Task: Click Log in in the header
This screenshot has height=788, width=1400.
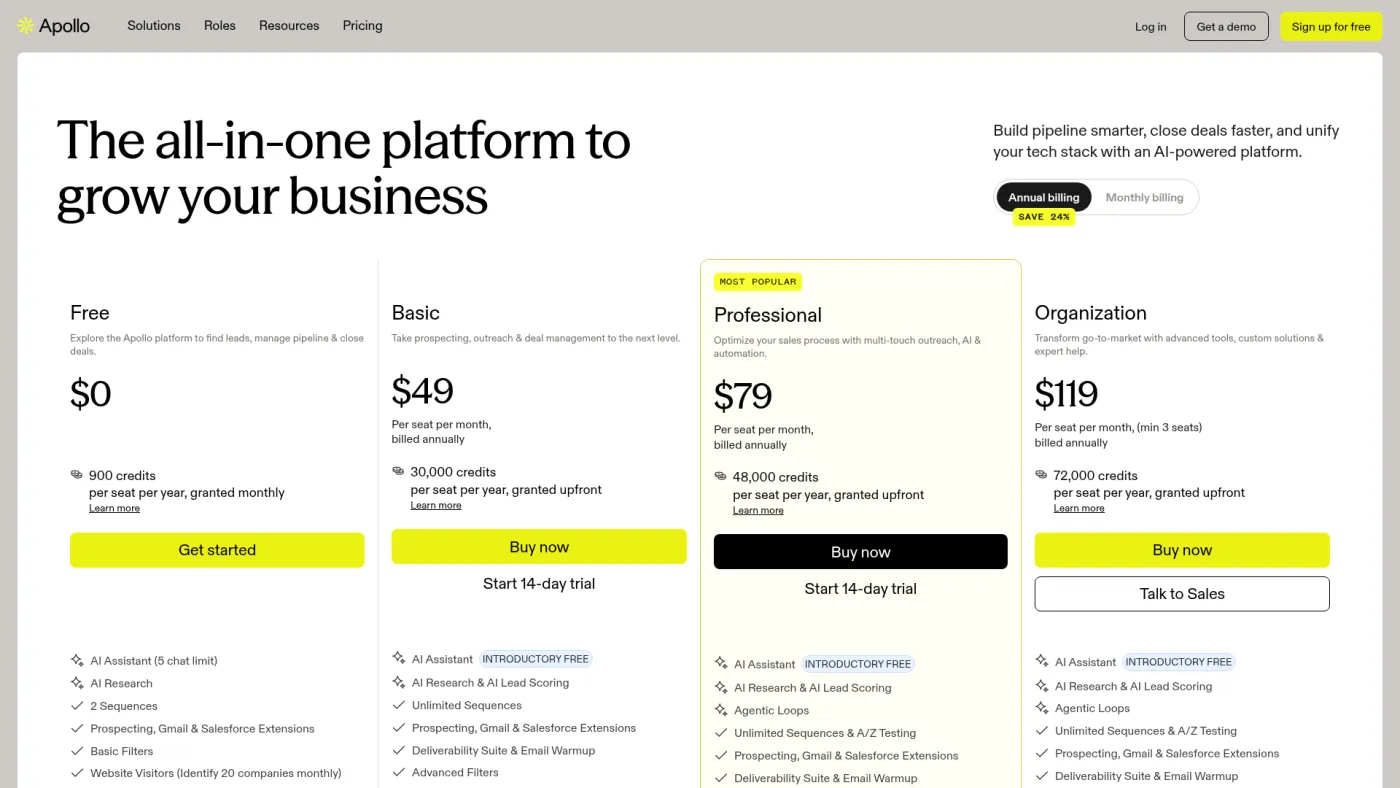Action: (x=1150, y=27)
